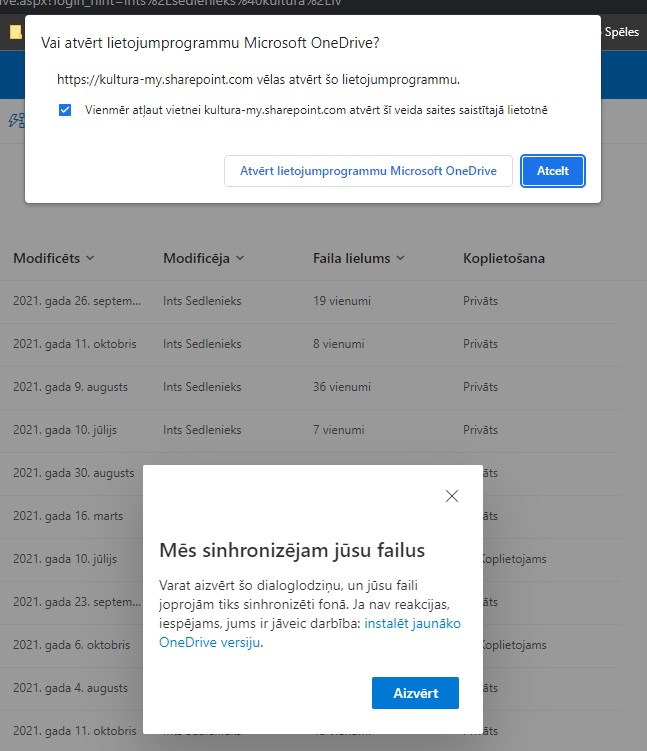
Task: Click the 7 vienumi size cell
Action: (339, 430)
